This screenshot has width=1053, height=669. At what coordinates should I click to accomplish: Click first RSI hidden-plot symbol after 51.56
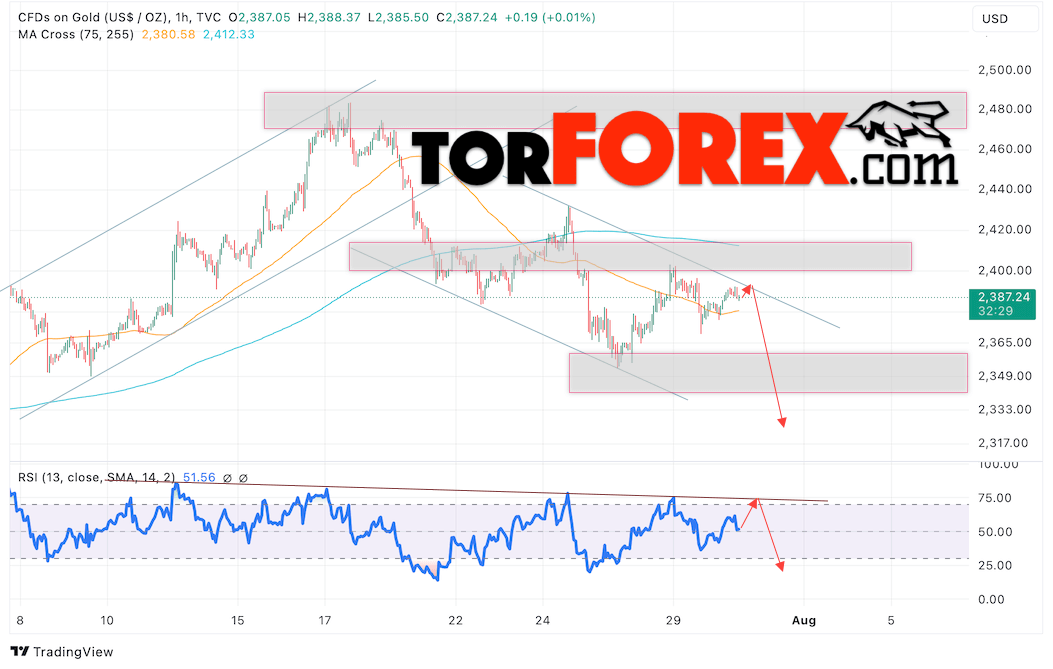coord(228,478)
